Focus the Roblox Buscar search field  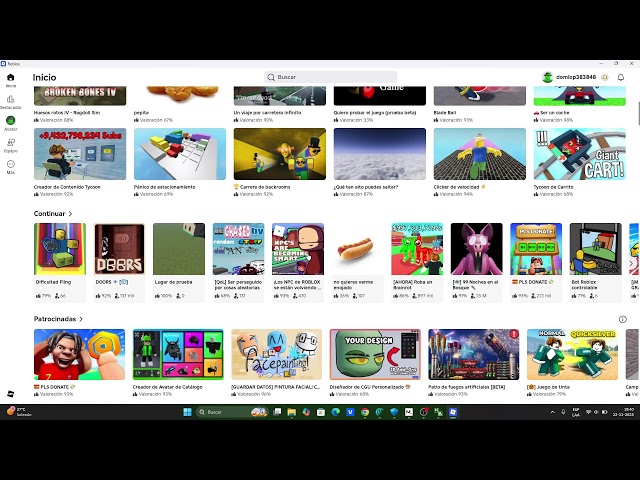coord(331,77)
